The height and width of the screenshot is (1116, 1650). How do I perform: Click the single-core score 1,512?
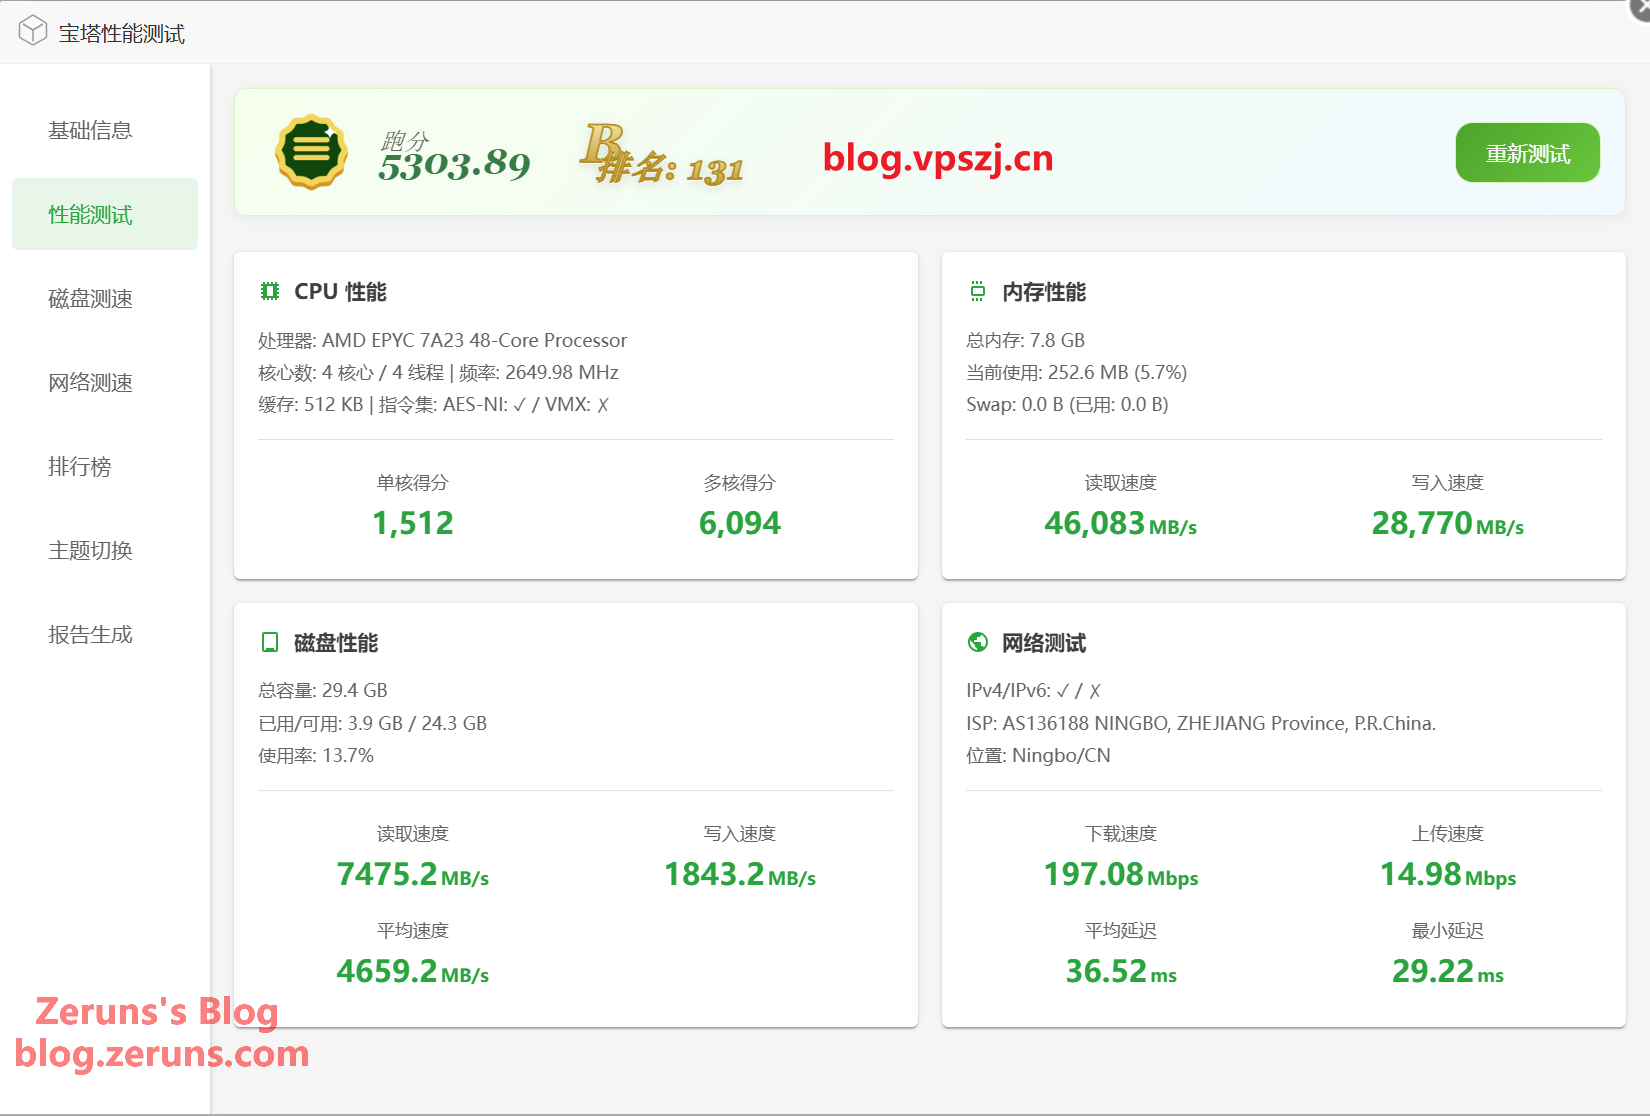click(x=412, y=523)
